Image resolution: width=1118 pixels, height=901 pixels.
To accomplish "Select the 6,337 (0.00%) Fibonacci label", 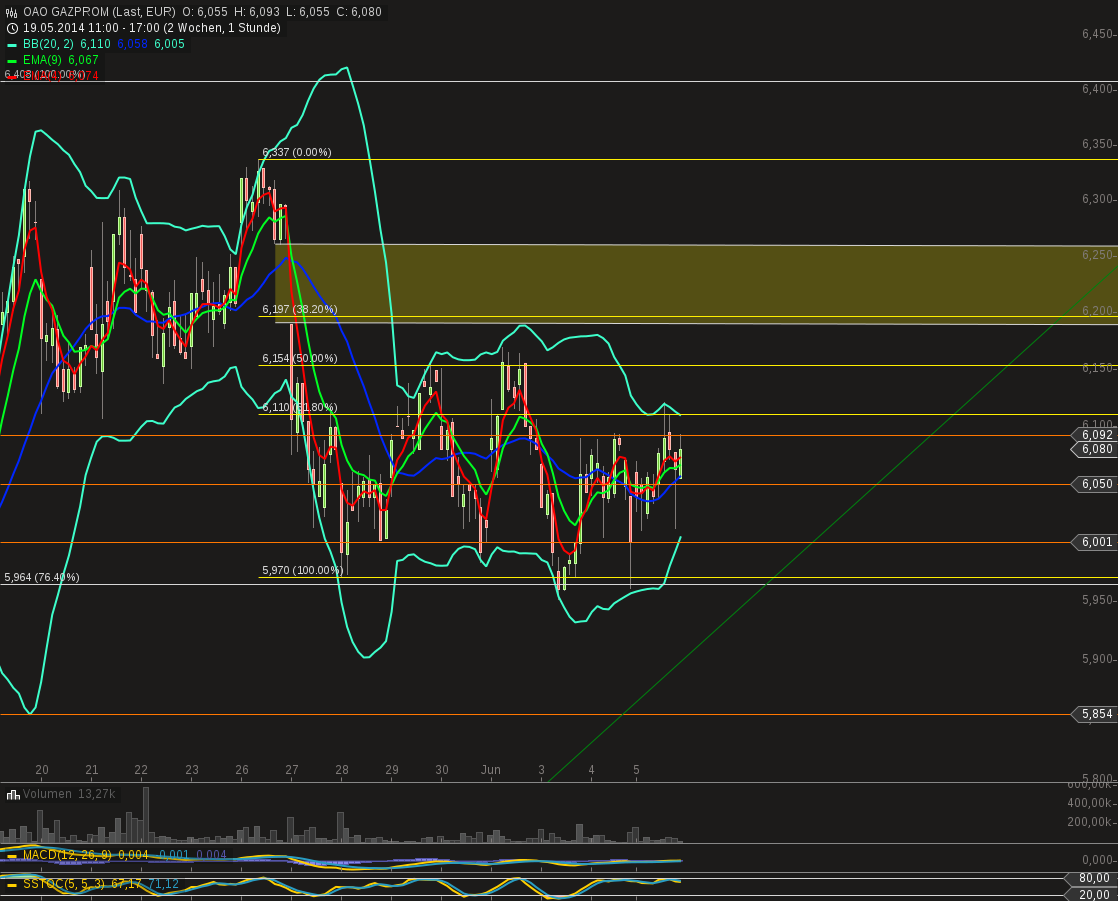I will 297,152.
